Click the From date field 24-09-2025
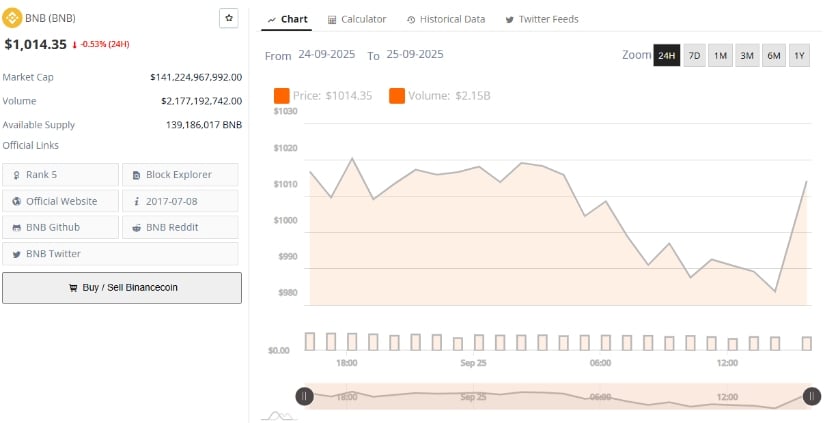Viewport: 825px width, 423px height. 327,55
